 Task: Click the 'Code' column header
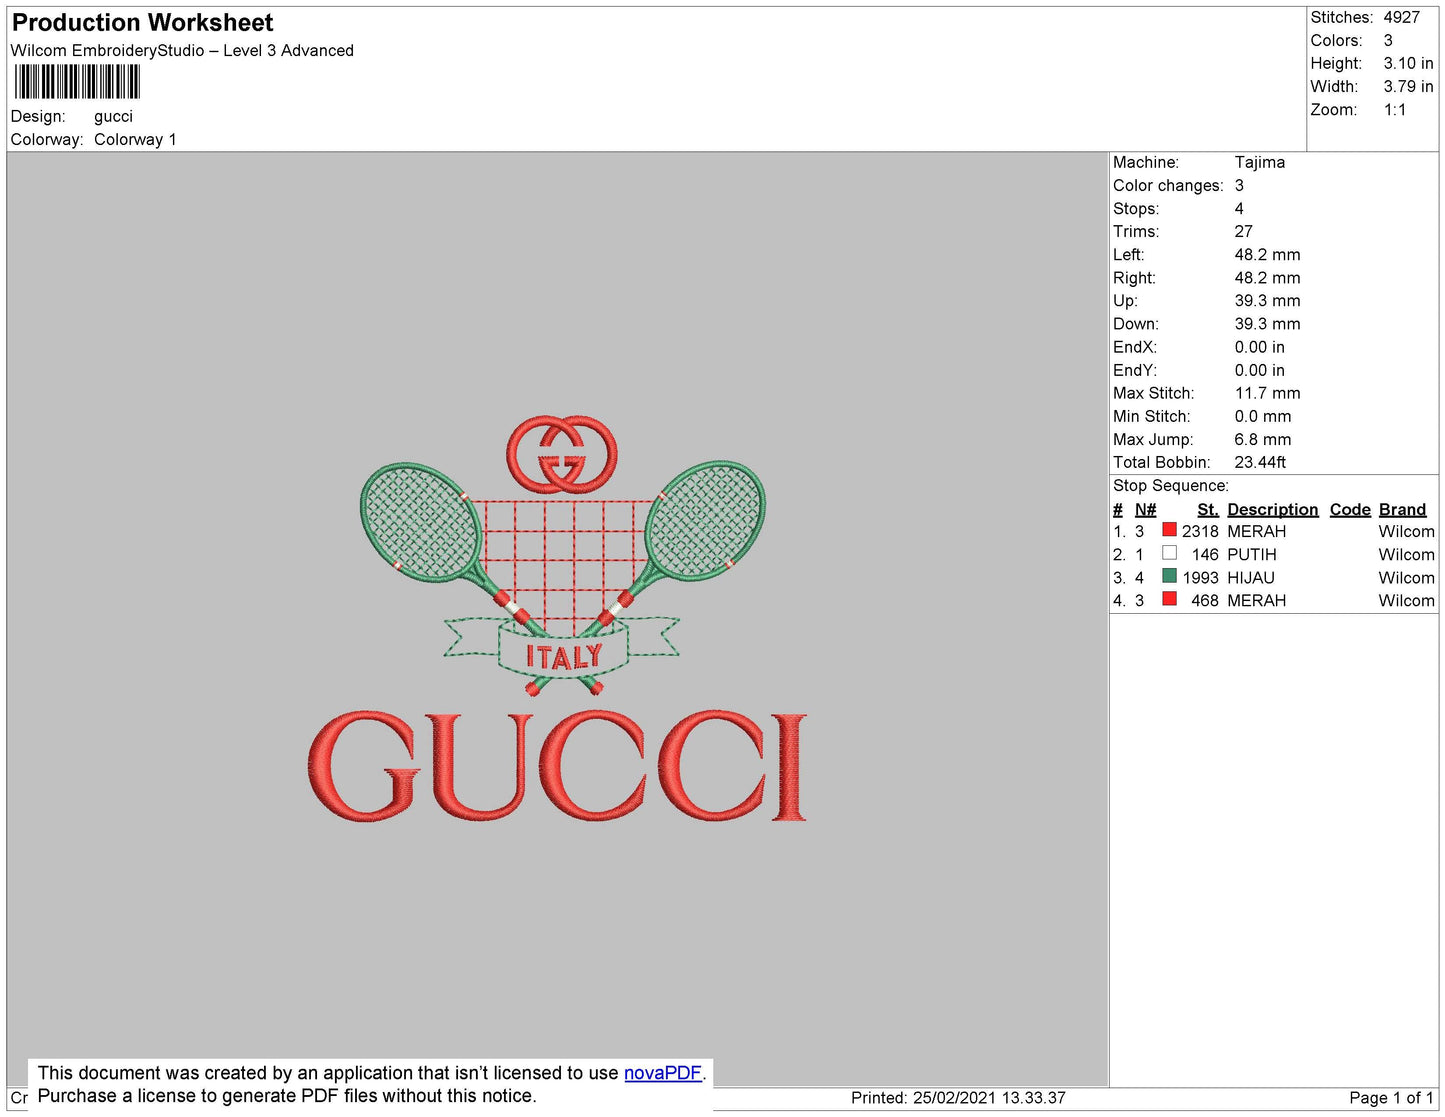(1350, 509)
